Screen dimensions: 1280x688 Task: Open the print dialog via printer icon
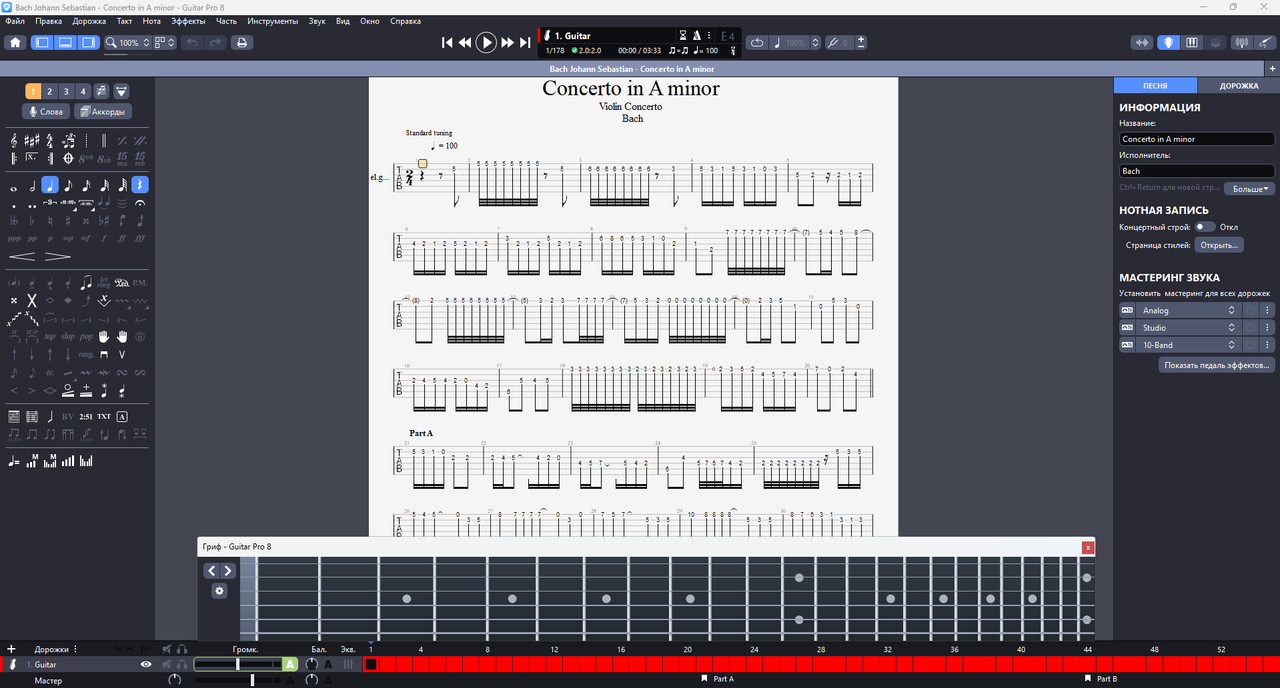point(241,43)
